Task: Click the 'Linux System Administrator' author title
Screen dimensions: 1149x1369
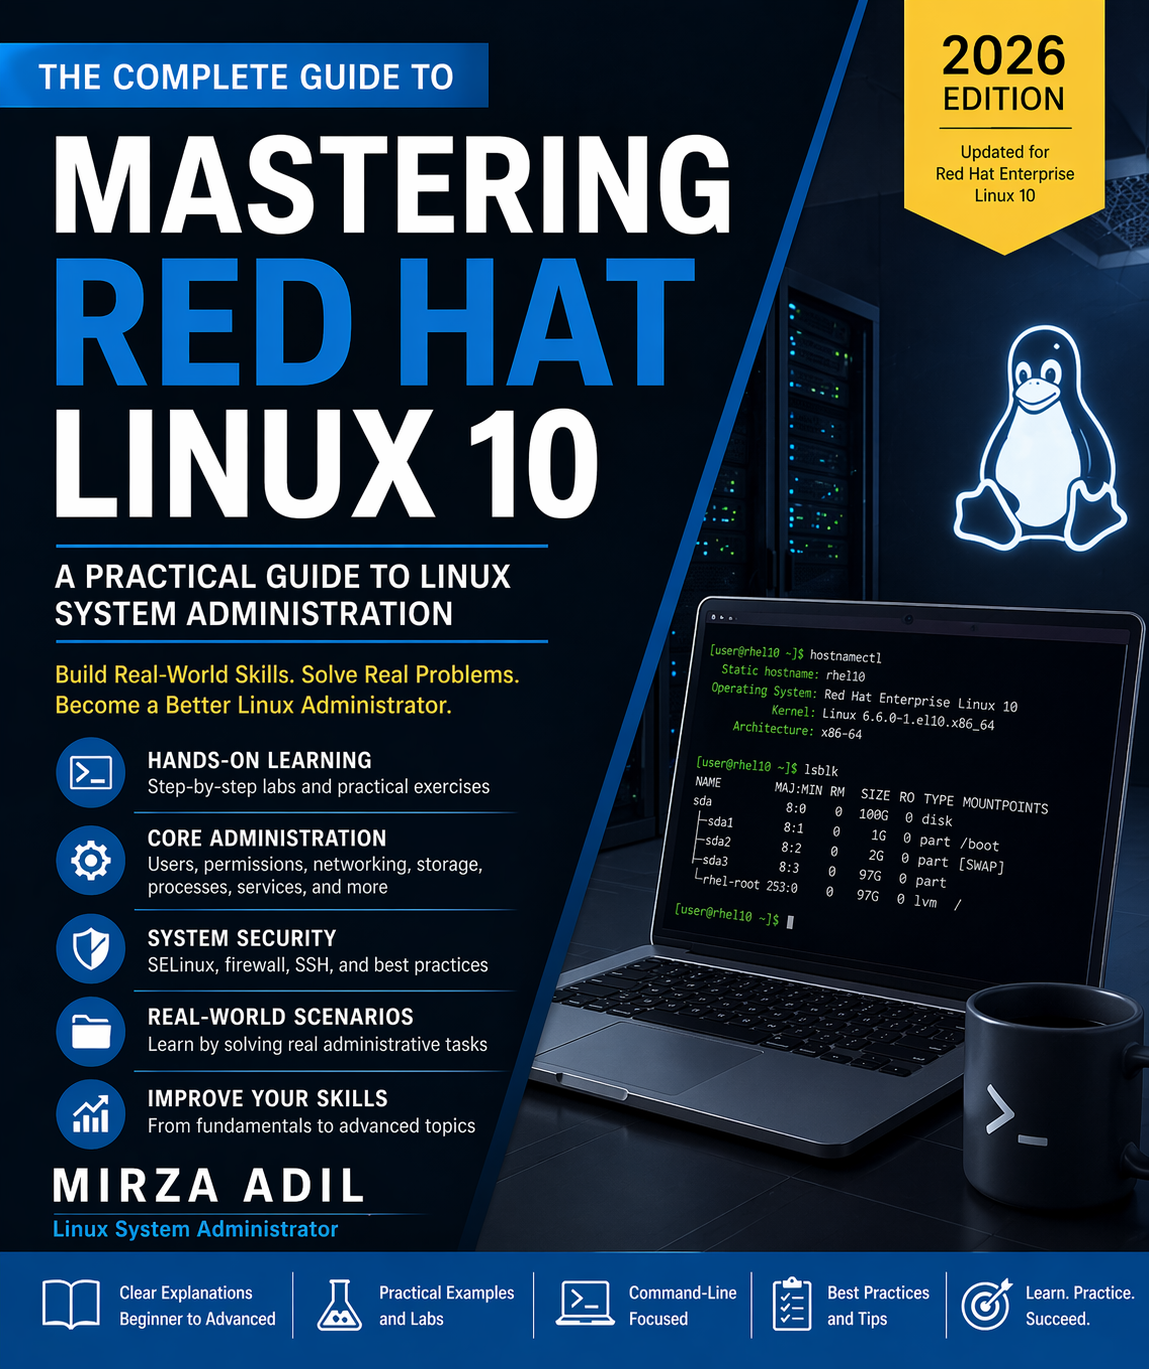Action: click(195, 1229)
